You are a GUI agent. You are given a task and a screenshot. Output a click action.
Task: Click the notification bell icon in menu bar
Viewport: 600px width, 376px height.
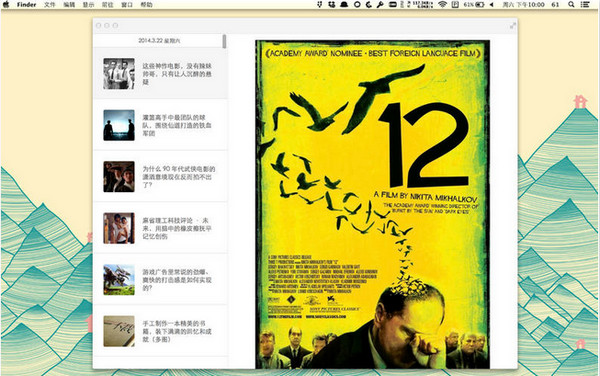(344, 5)
